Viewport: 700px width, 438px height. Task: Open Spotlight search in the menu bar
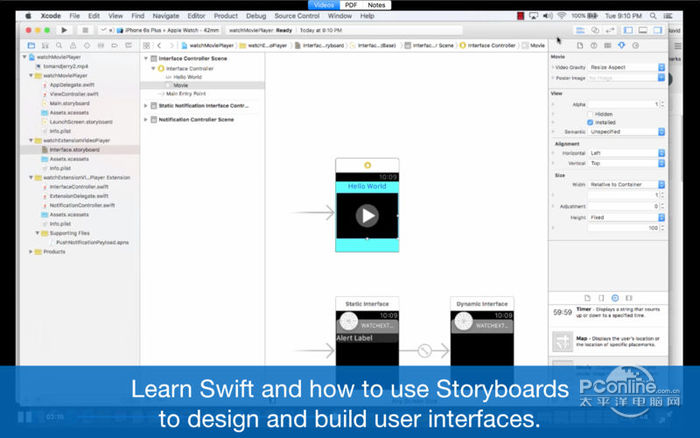tap(653, 16)
